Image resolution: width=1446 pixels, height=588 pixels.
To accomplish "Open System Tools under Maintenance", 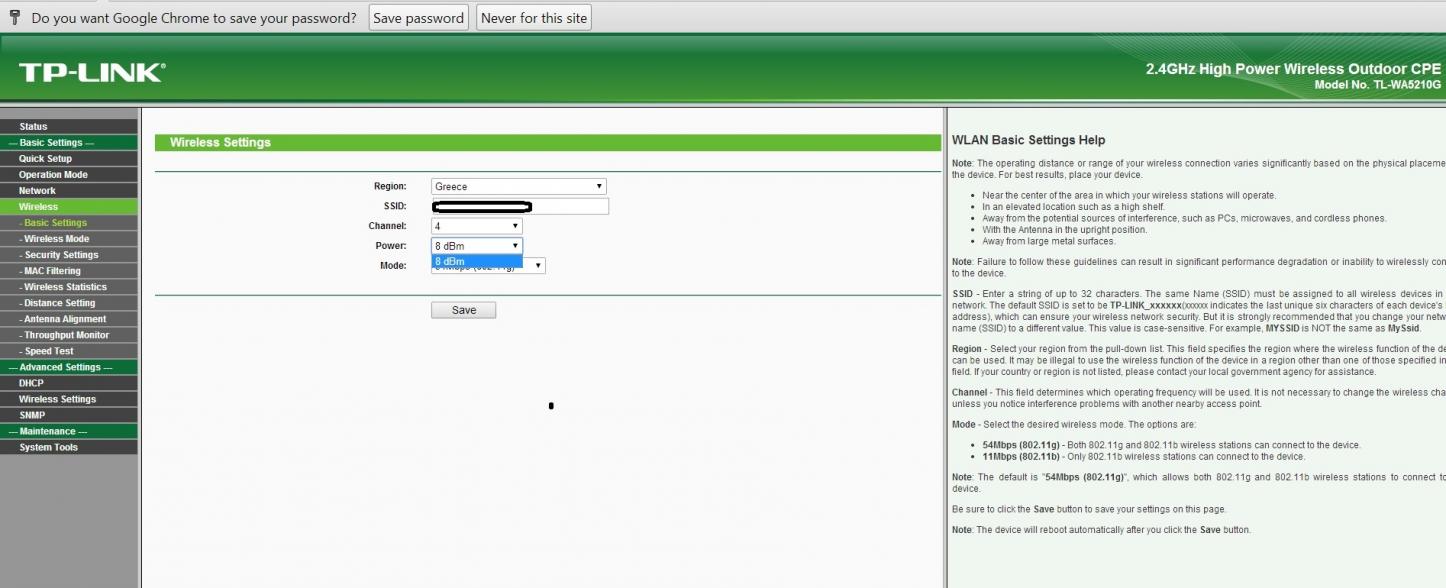I will click(48, 447).
